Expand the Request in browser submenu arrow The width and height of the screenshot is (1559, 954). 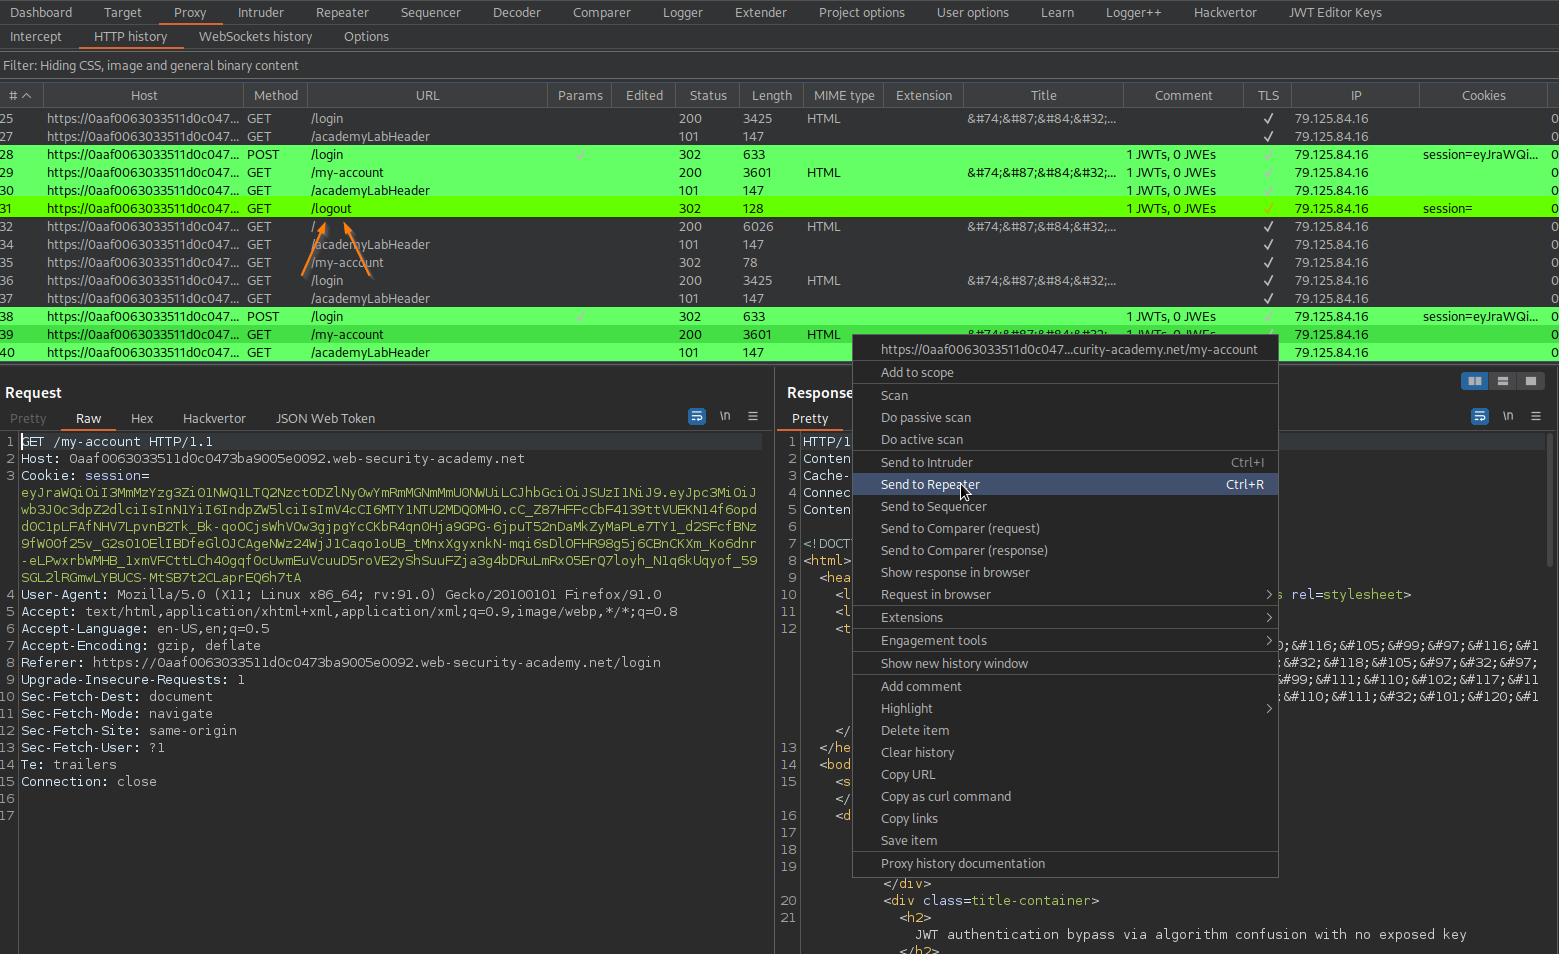[1269, 595]
